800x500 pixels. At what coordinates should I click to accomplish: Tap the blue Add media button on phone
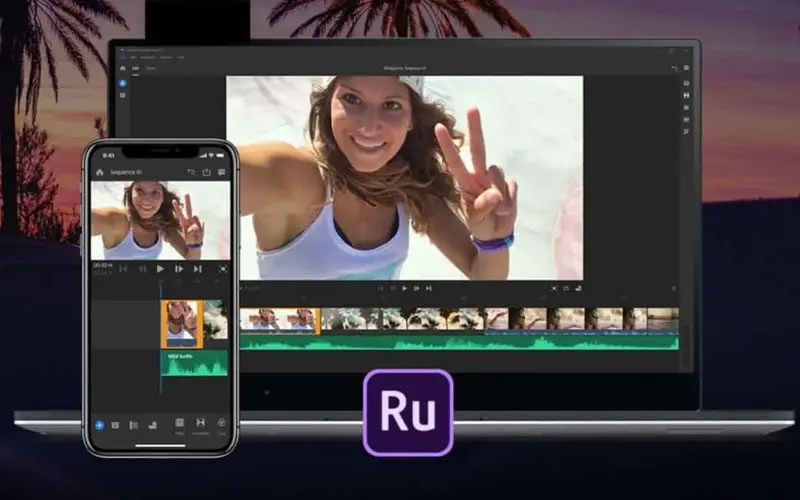click(99, 424)
